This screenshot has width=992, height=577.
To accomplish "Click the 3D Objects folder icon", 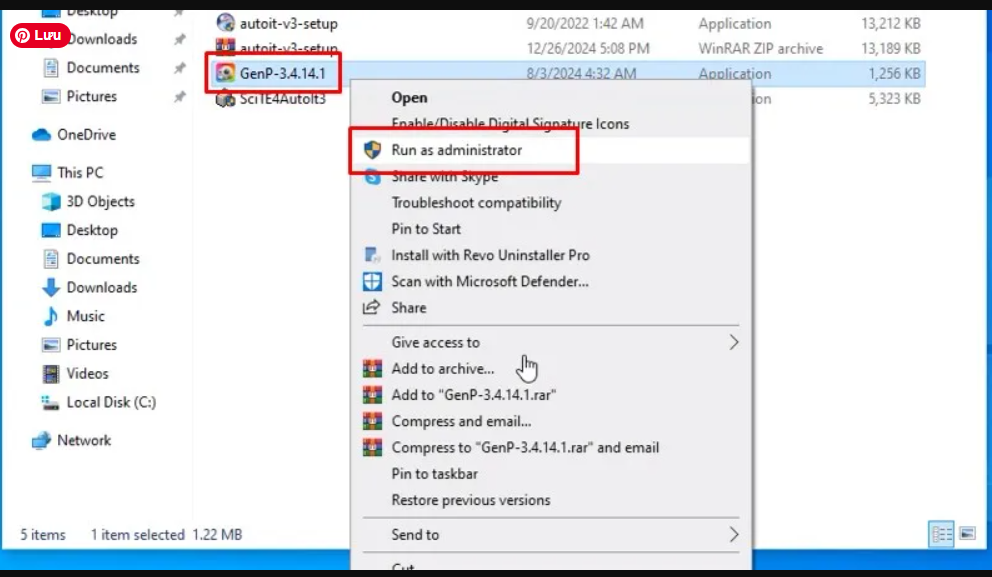I will [x=51, y=202].
